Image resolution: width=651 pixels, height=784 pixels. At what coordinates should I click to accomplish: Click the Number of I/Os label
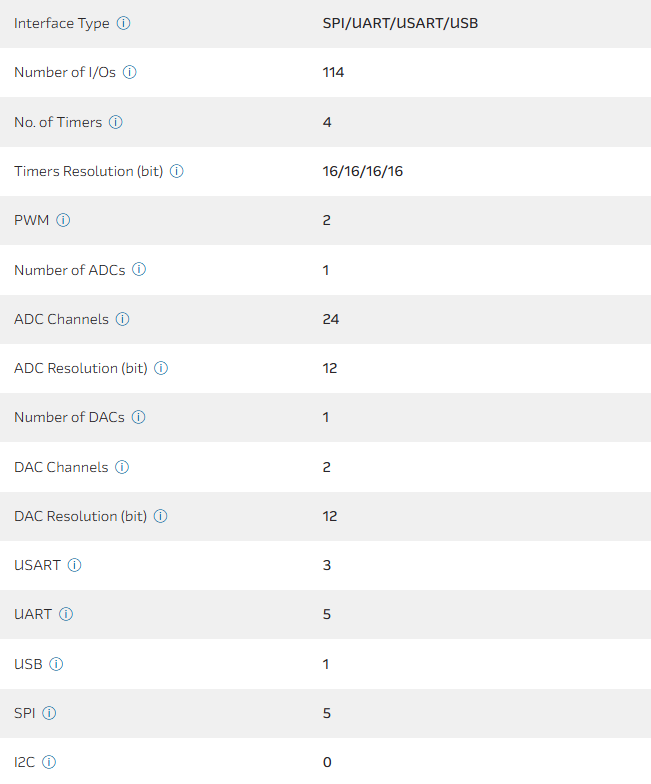pyautogui.click(x=65, y=72)
